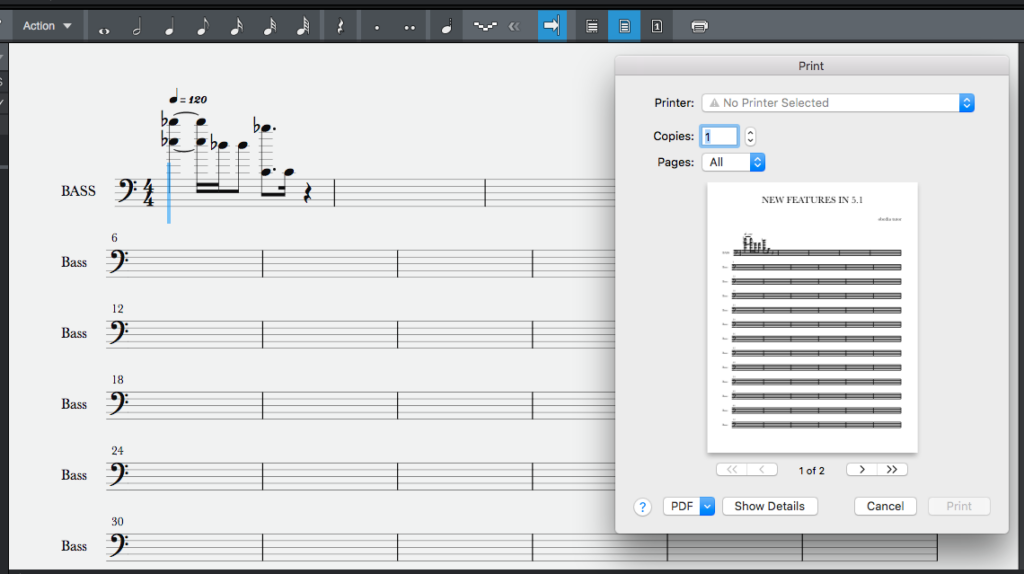
Task: Click the double left chevron icon
Action: pos(515,26)
